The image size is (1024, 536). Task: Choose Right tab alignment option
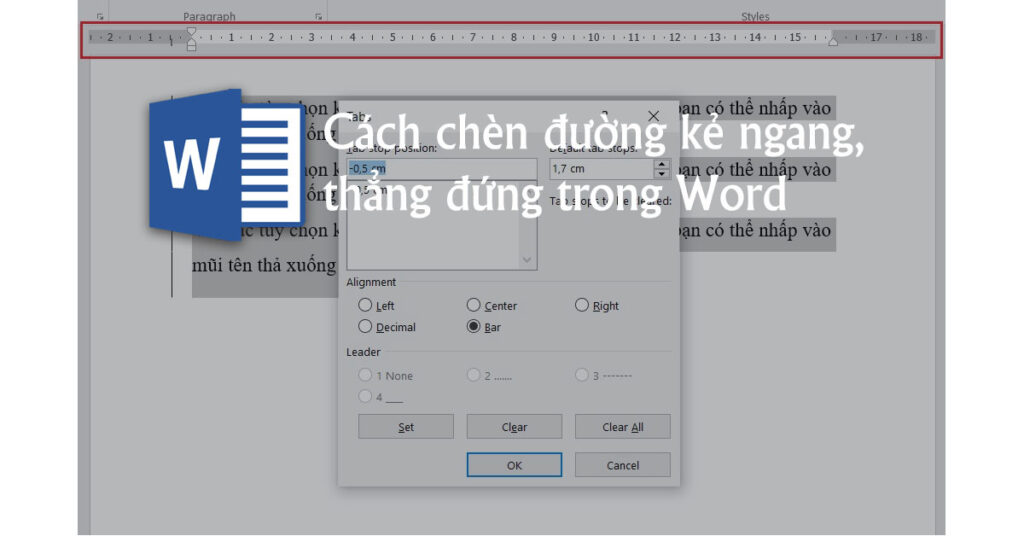582,306
